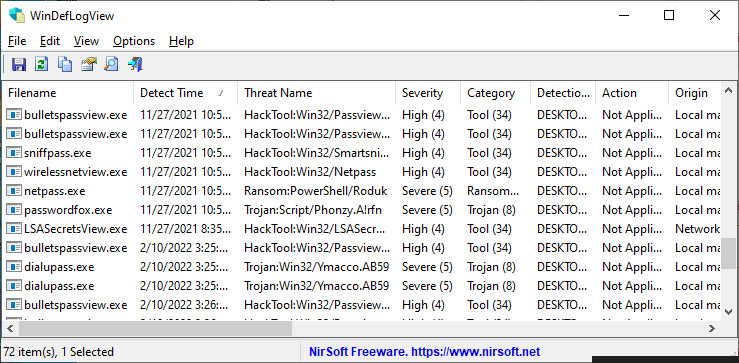Open the File menu

point(17,41)
